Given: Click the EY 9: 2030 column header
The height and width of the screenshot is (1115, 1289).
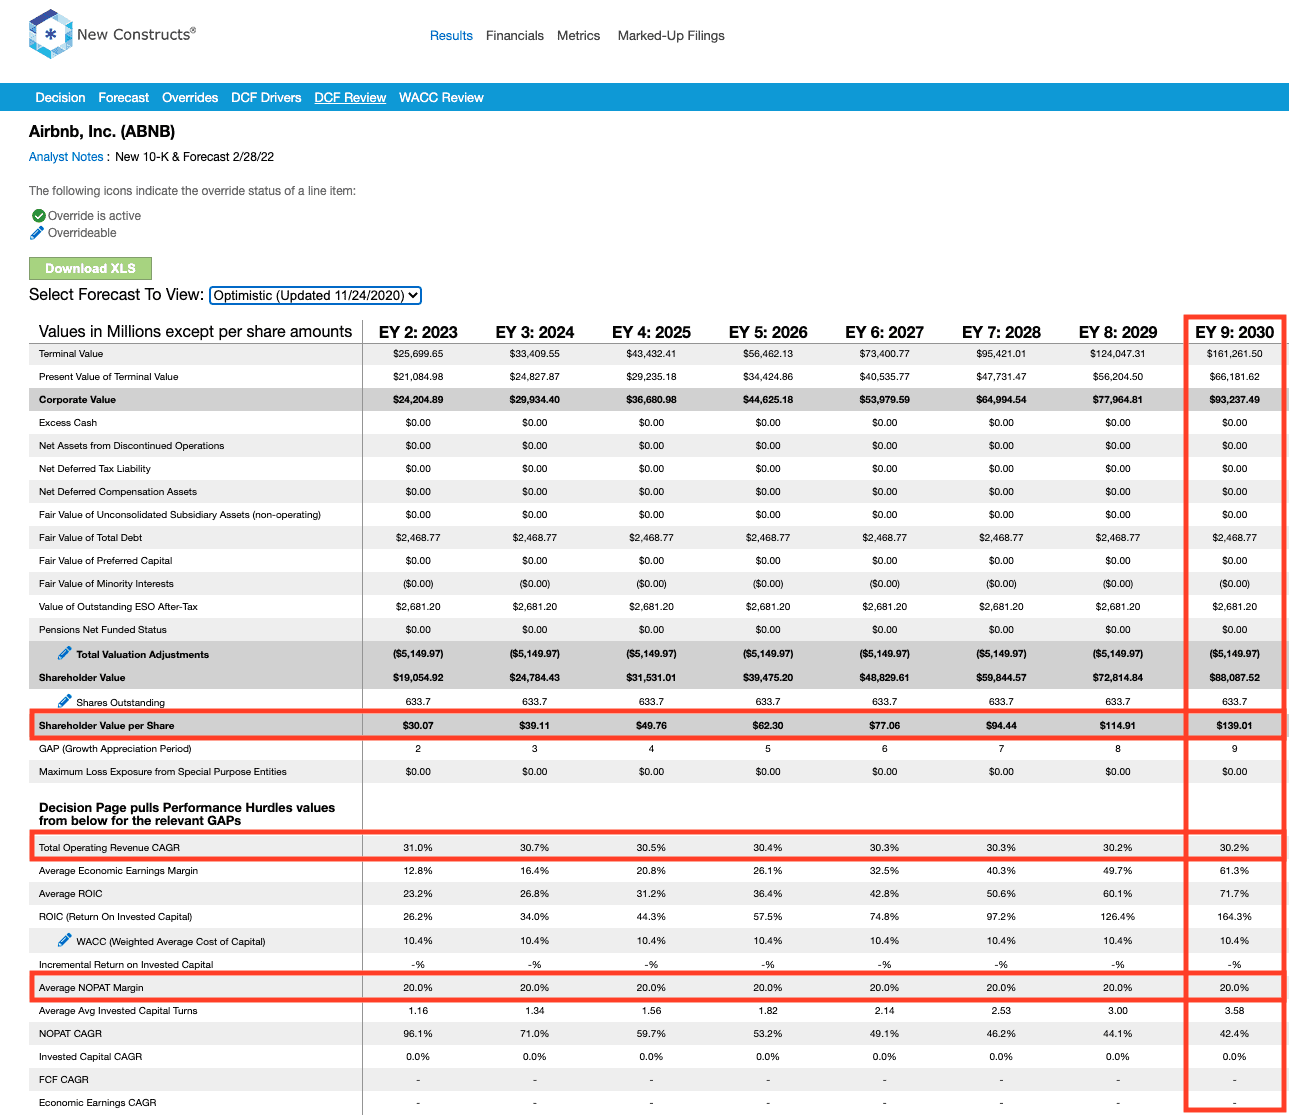Looking at the screenshot, I should [x=1235, y=332].
